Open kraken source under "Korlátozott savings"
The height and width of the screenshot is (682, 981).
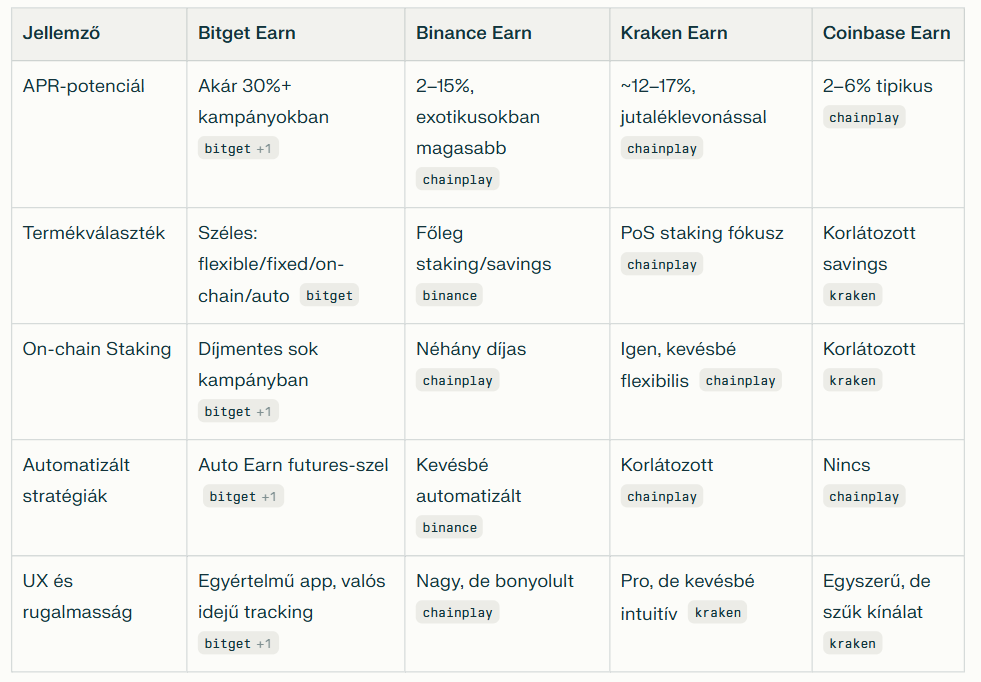tap(852, 296)
